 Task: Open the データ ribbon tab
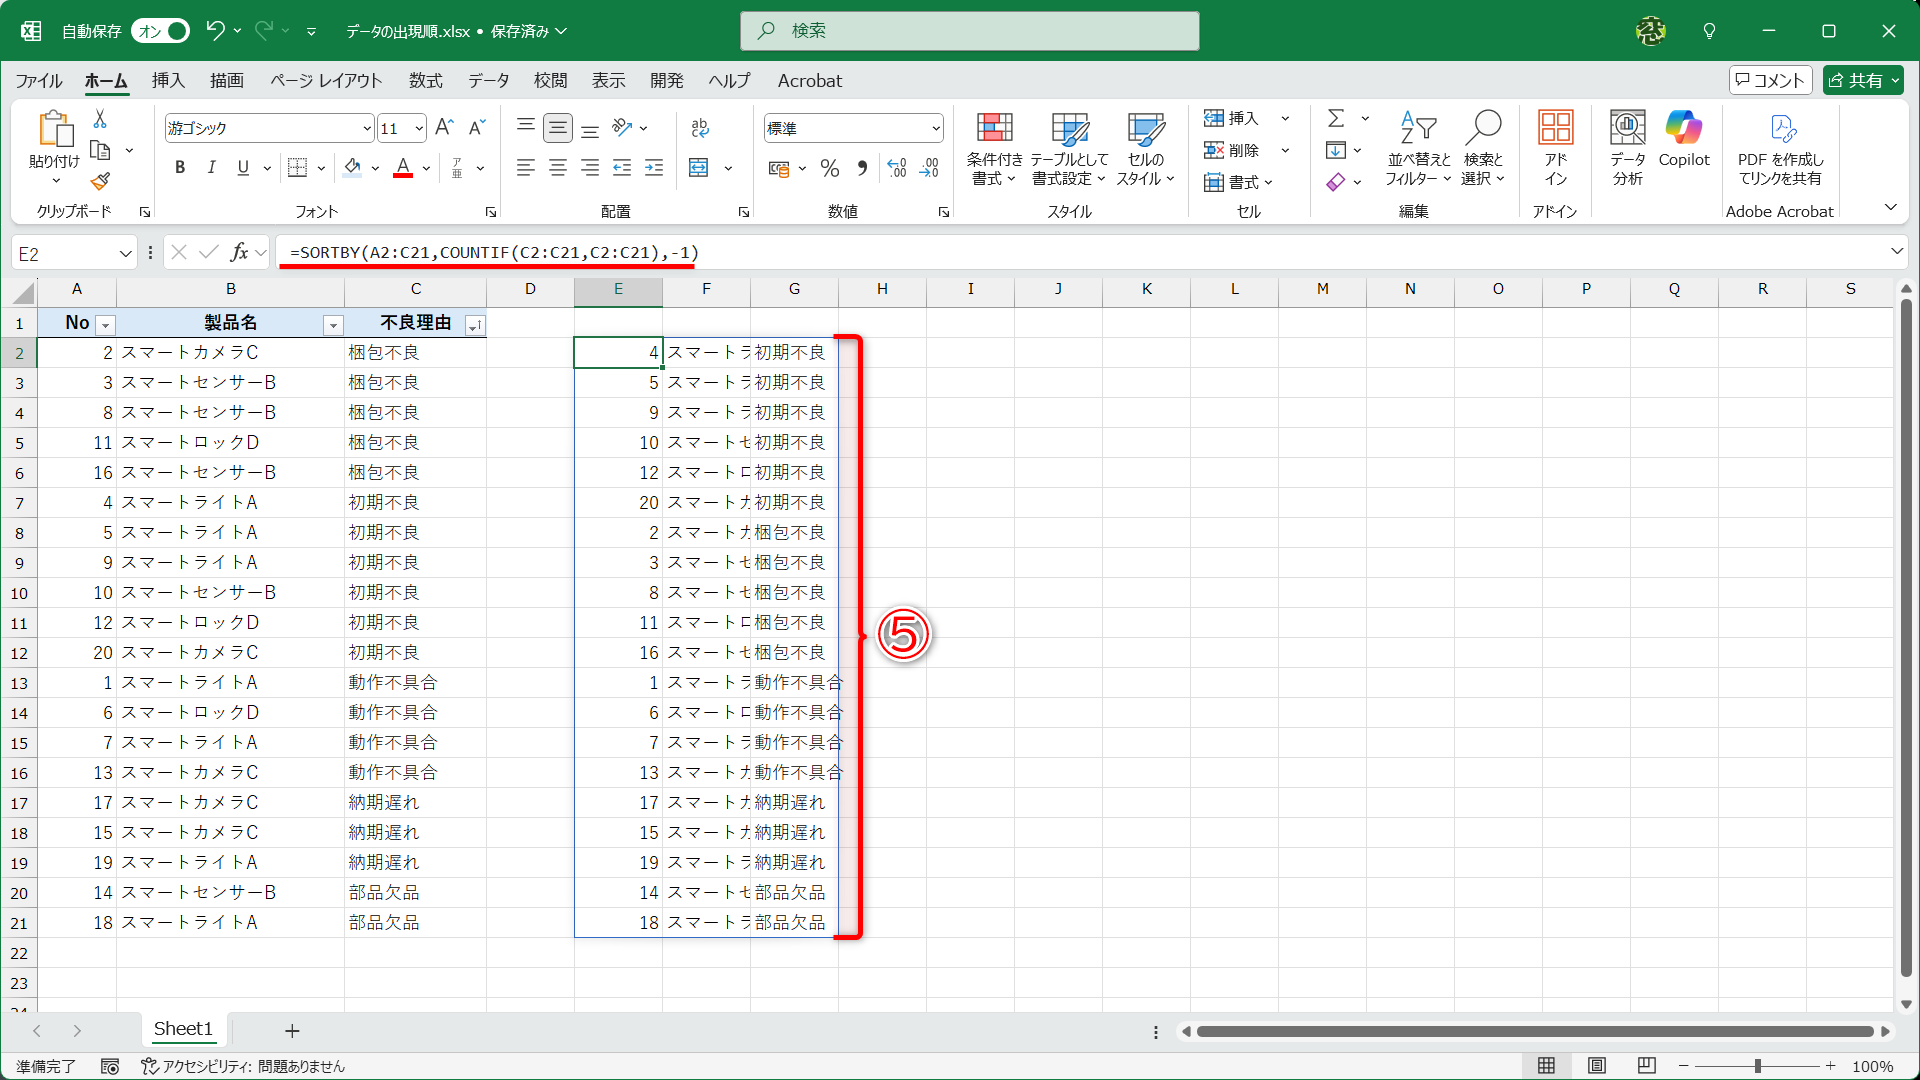coord(487,81)
